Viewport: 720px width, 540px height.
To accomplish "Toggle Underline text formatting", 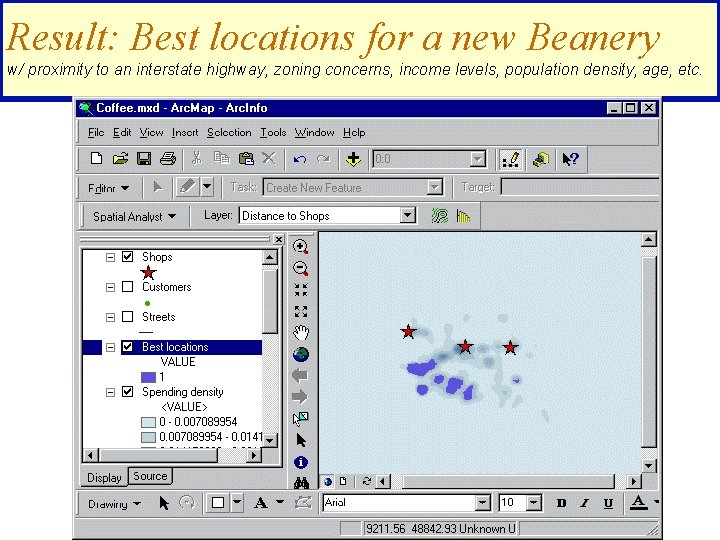I will (x=608, y=503).
